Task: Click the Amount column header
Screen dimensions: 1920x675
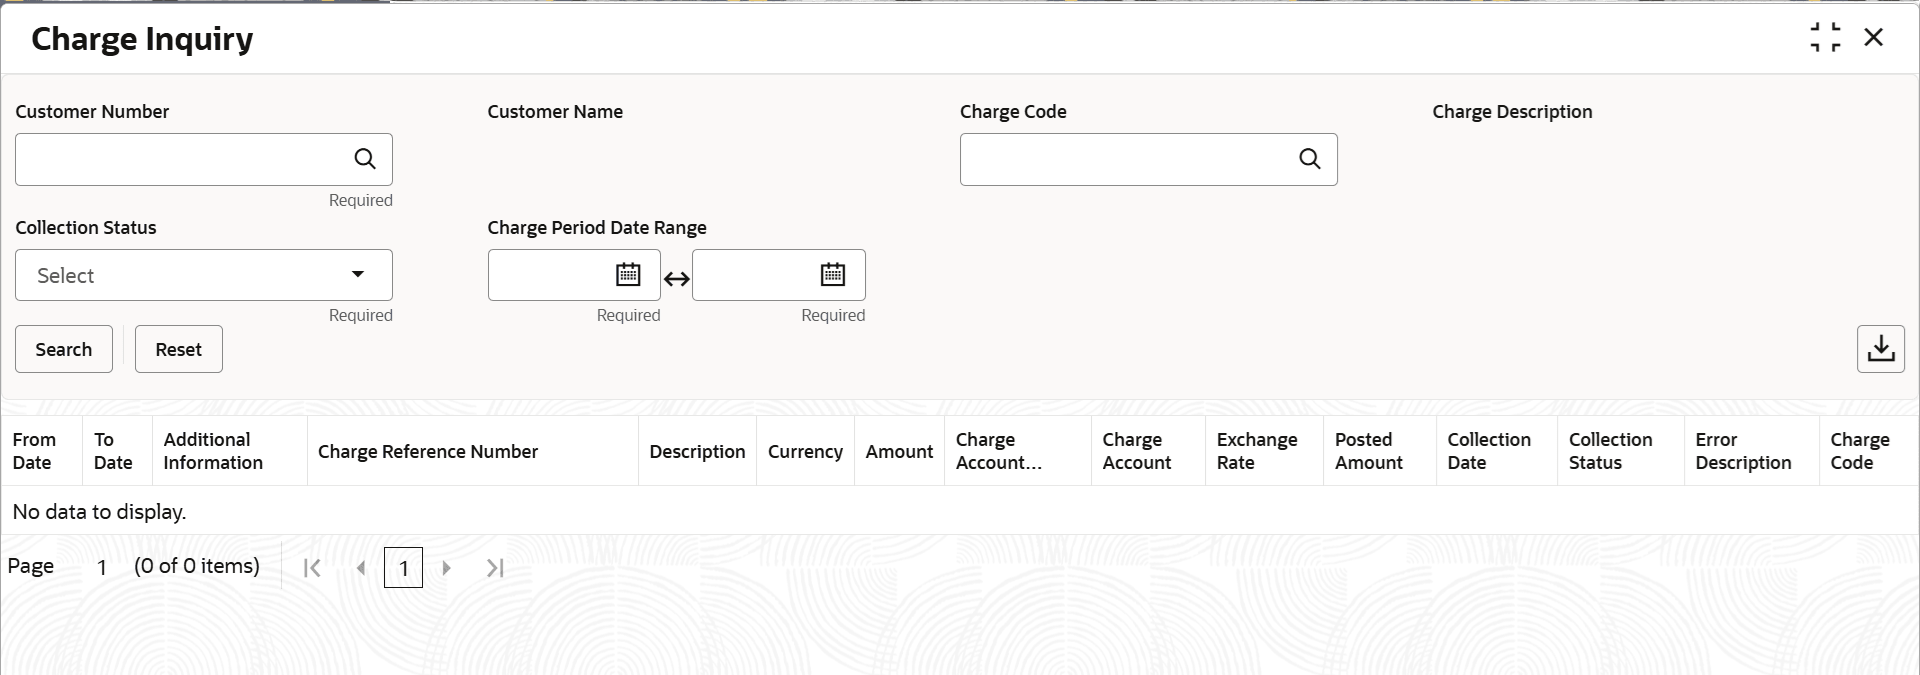Action: pyautogui.click(x=899, y=452)
